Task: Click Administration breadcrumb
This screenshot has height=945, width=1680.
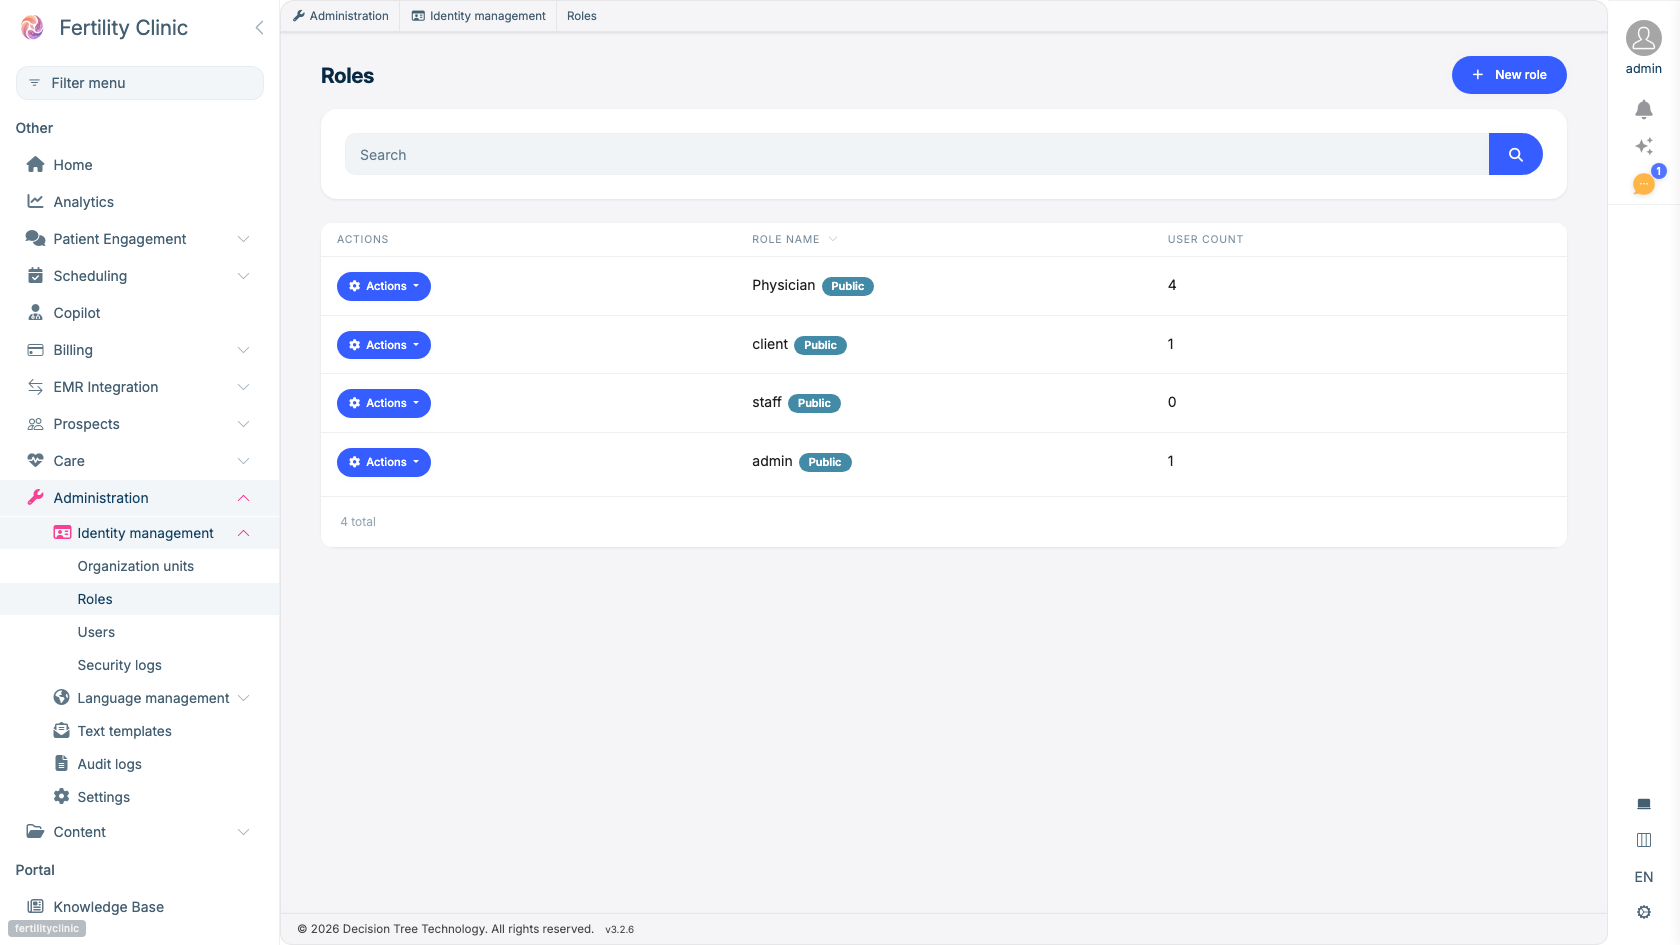Action: (x=341, y=16)
